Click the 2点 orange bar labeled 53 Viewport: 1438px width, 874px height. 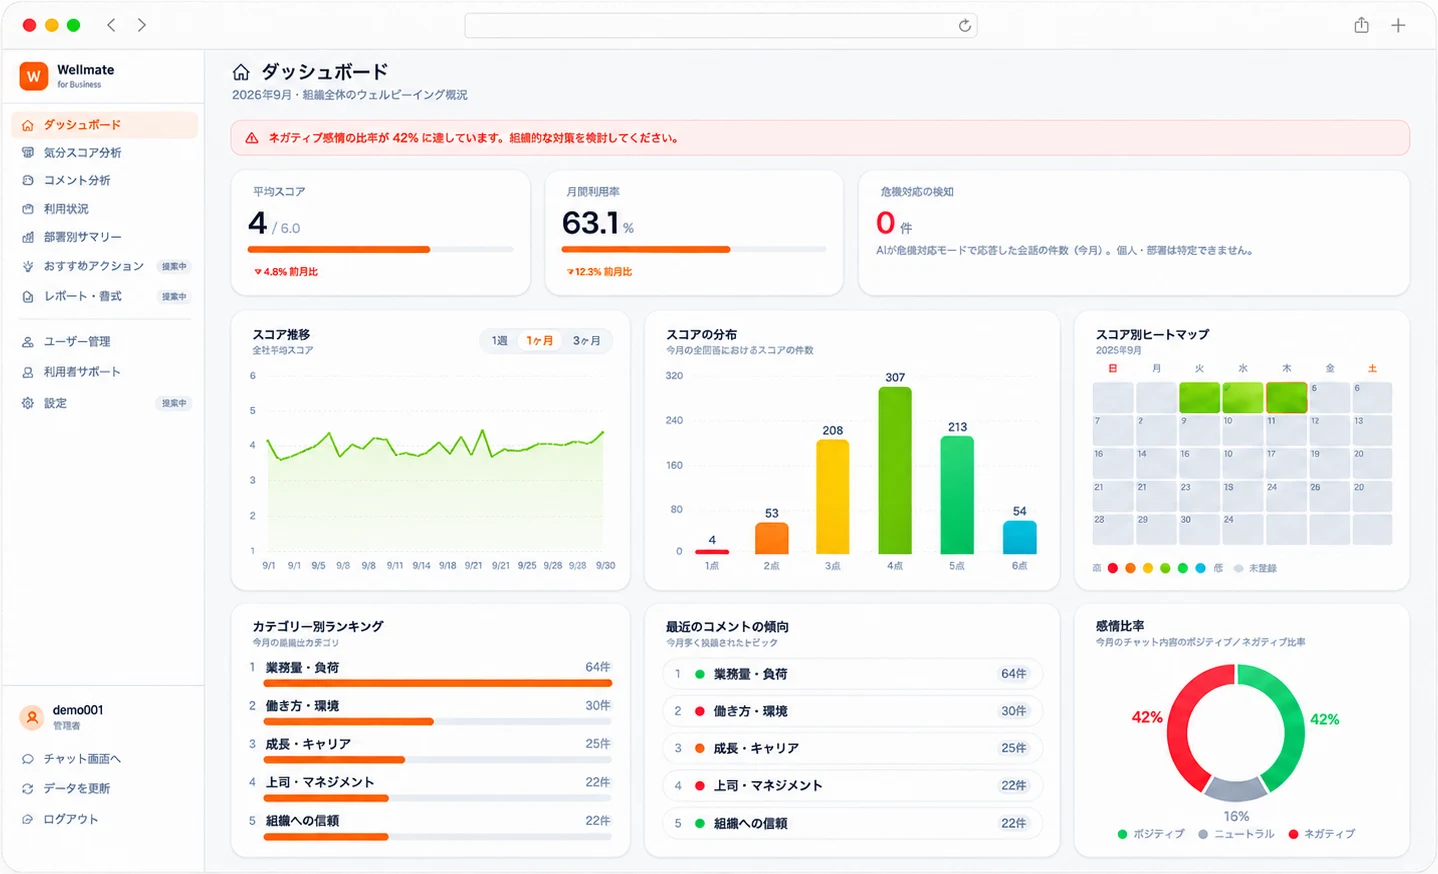771,538
